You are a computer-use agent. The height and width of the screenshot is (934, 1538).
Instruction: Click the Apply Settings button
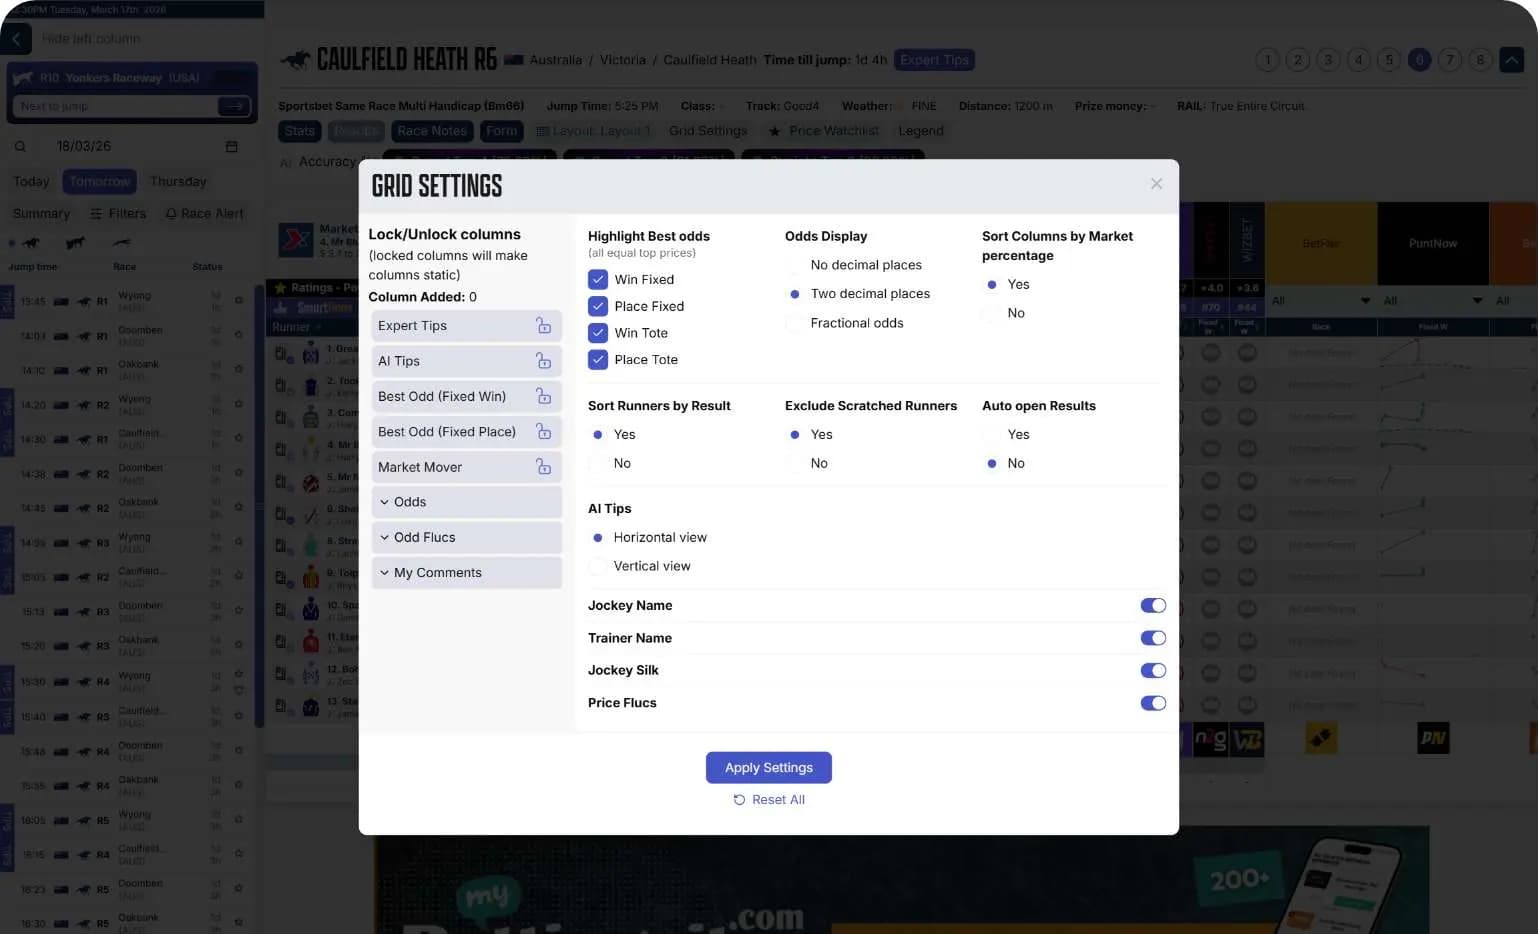(768, 767)
